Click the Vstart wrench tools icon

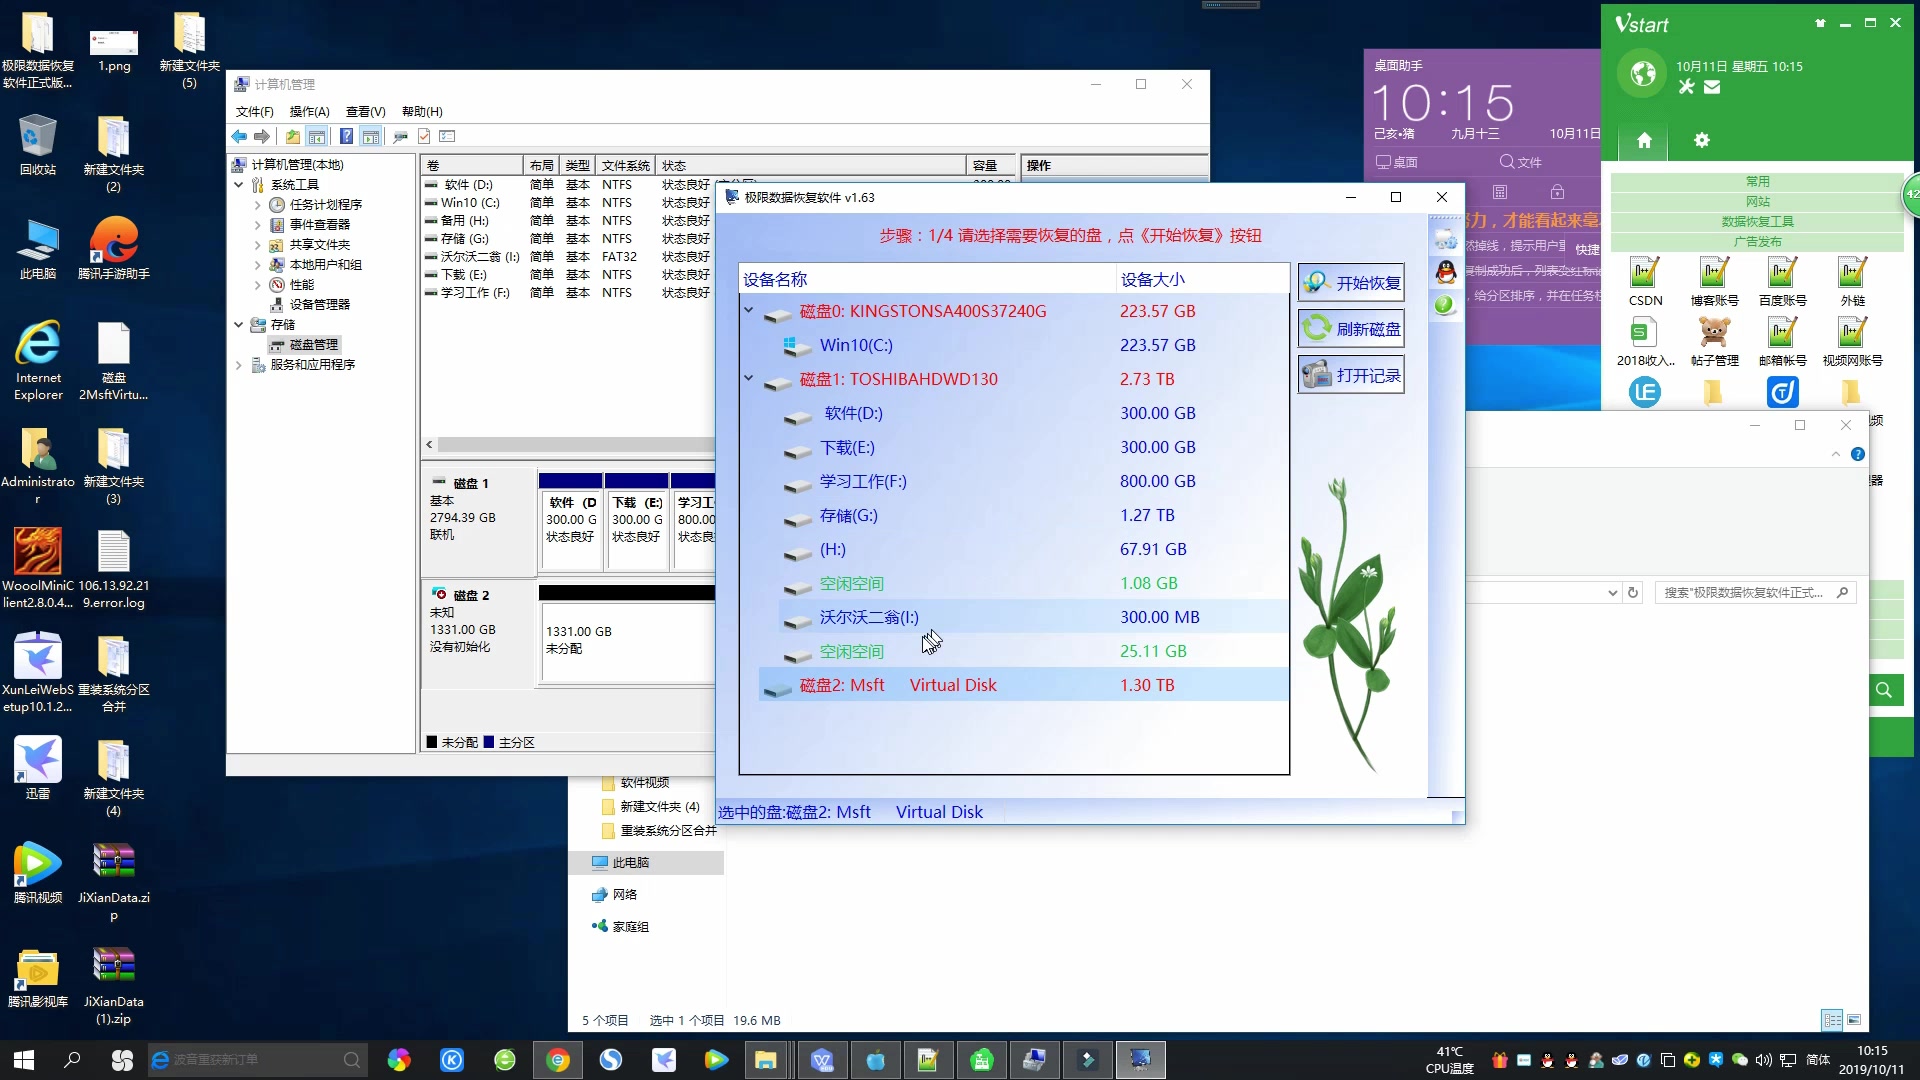coord(1687,87)
